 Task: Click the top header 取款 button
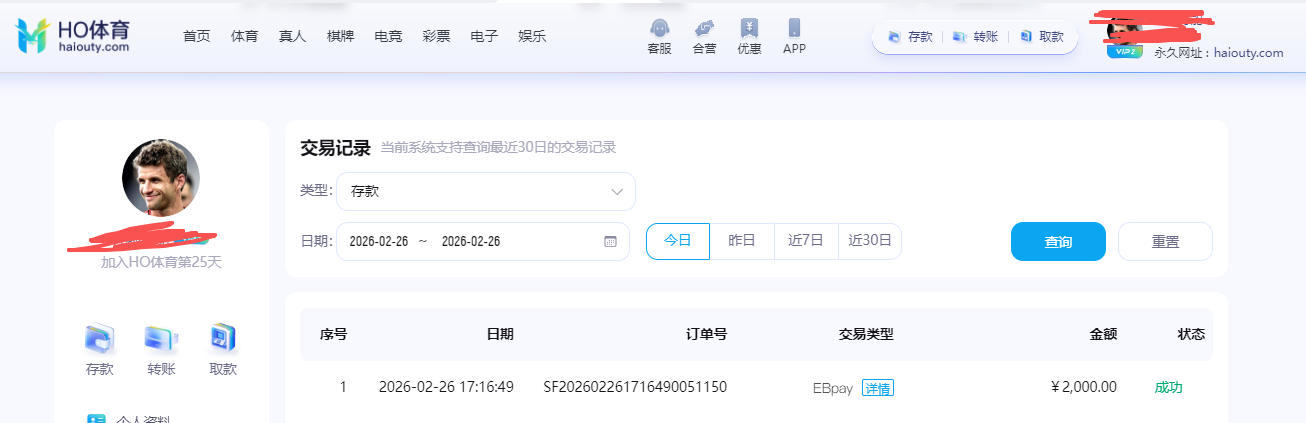[x=1042, y=37]
